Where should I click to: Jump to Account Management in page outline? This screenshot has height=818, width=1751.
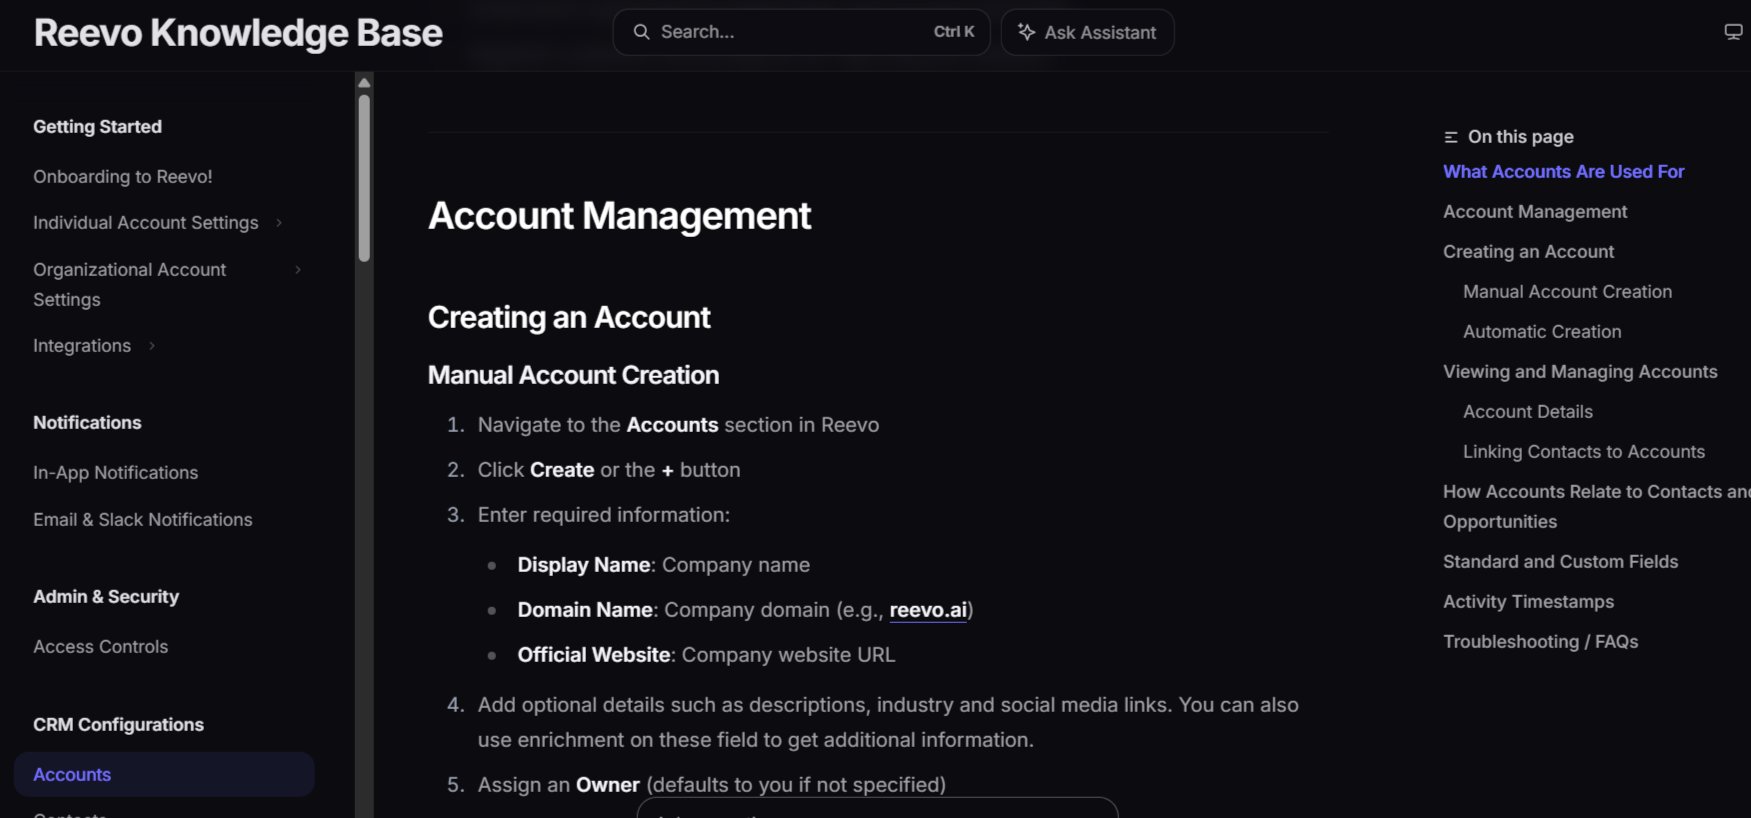click(1535, 212)
